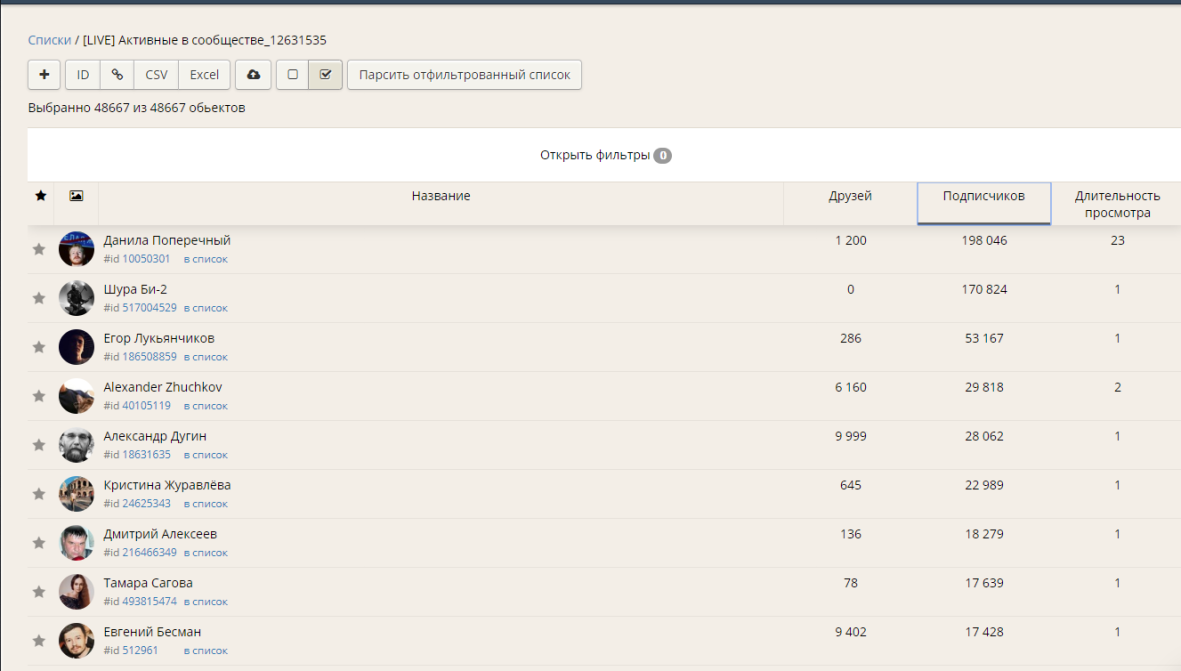
Task: Go to Списки breadcrumb link
Action: coord(49,40)
